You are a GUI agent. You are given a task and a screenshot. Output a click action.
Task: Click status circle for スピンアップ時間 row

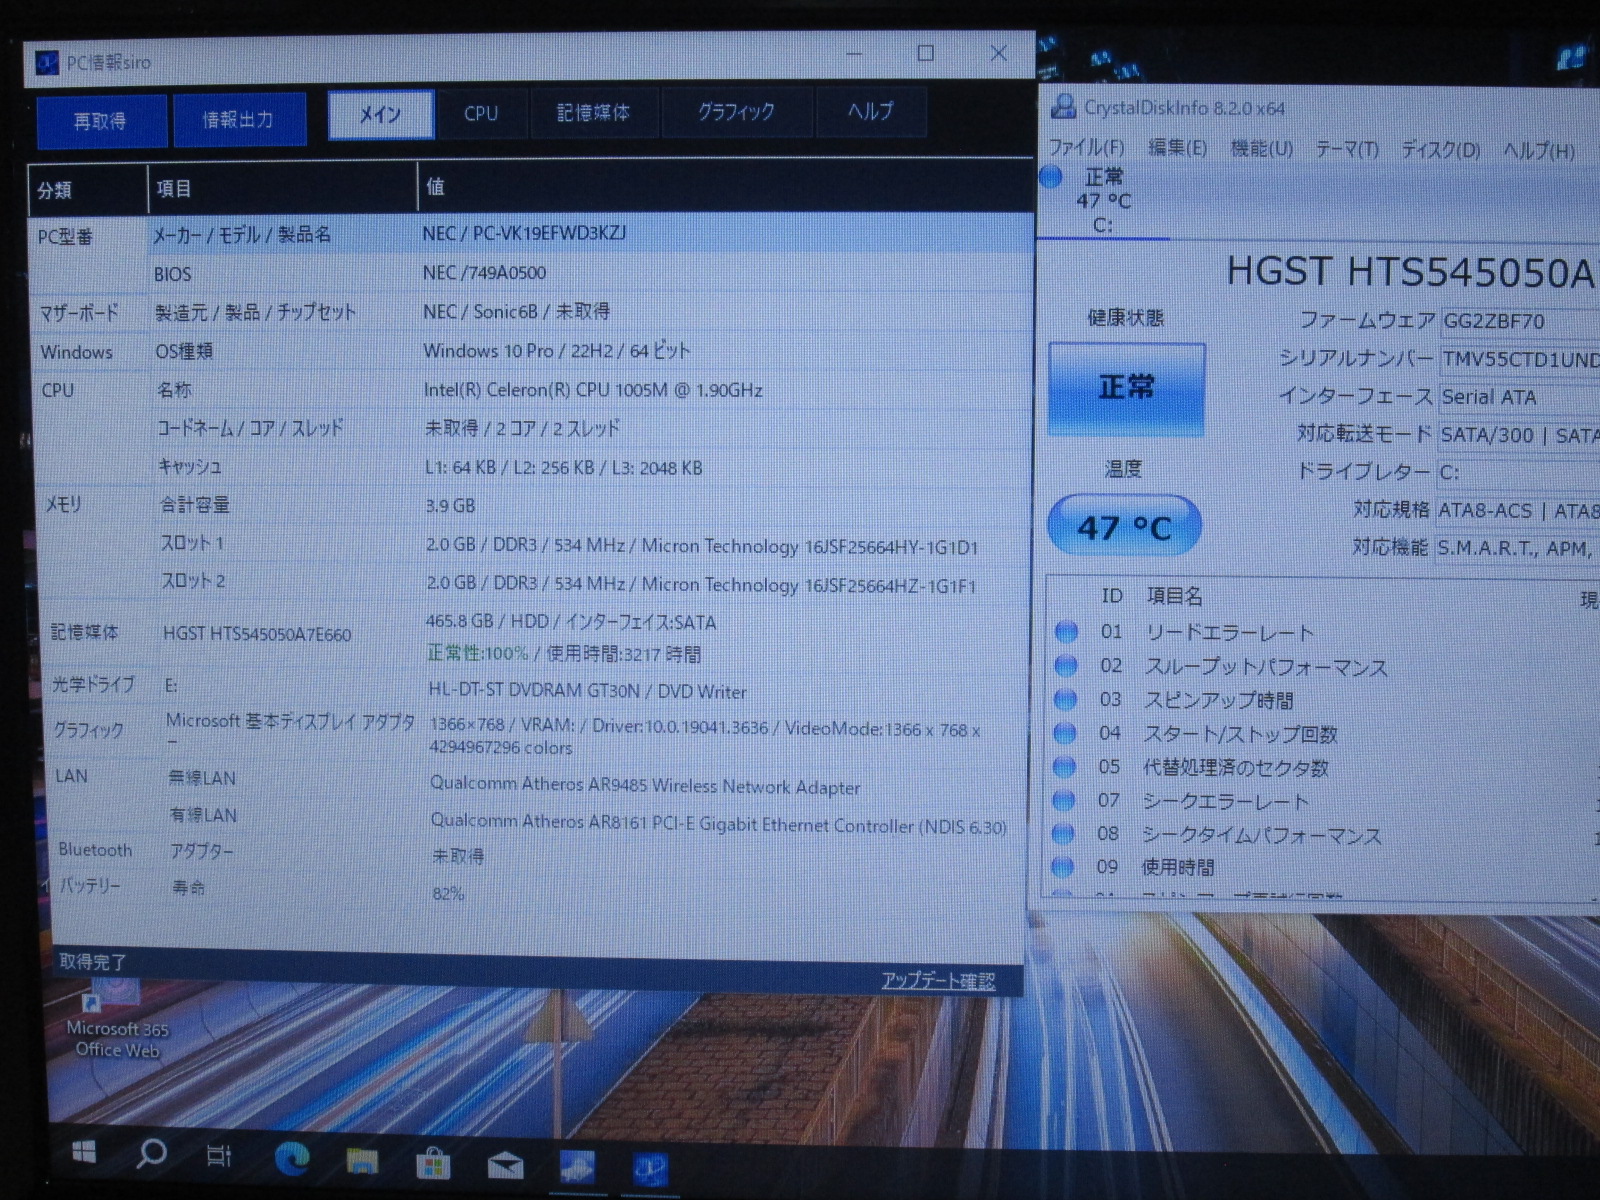tap(1066, 699)
